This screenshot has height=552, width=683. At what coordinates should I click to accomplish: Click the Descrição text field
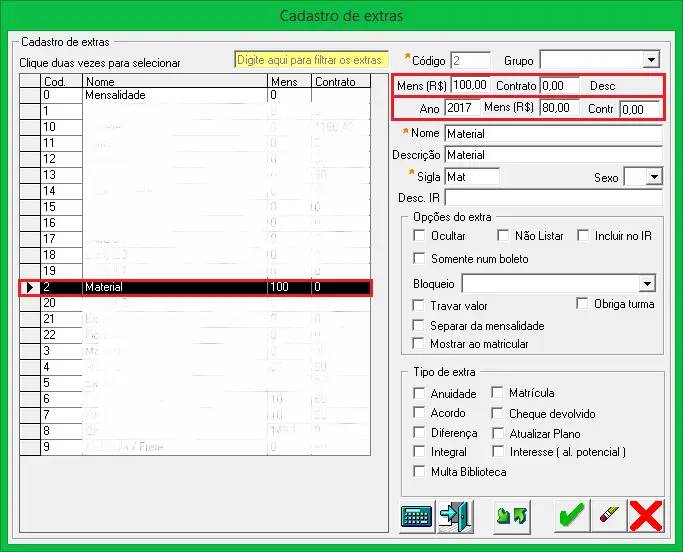pyautogui.click(x=552, y=155)
